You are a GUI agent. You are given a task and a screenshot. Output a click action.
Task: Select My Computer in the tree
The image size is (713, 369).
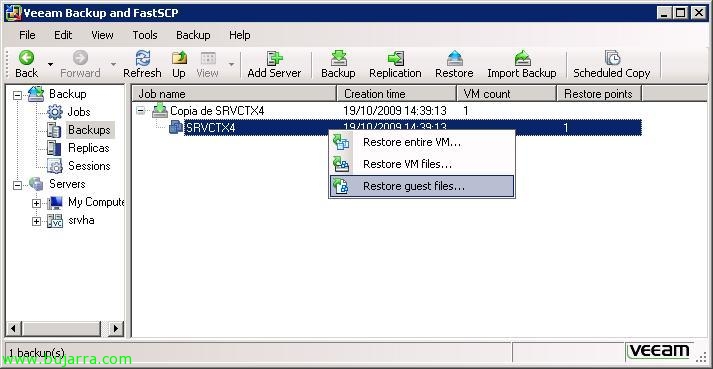tap(96, 202)
